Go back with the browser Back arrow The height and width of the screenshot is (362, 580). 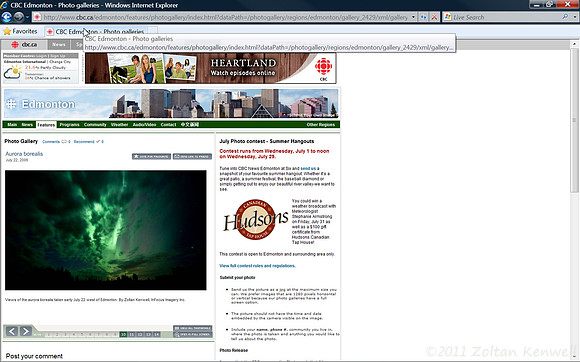click(x=7, y=17)
